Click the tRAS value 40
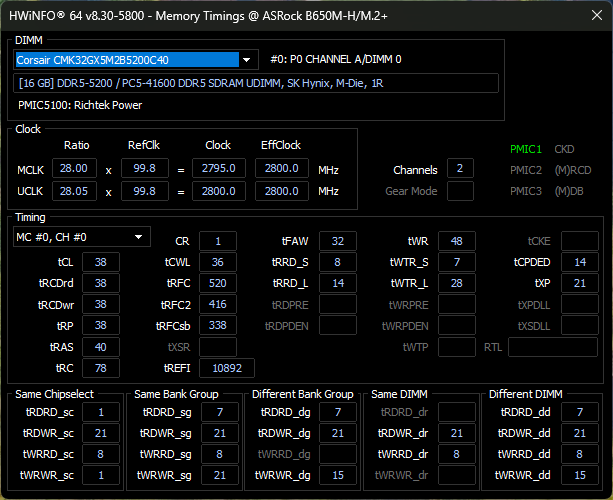The height and width of the screenshot is (500, 613). click(x=100, y=347)
